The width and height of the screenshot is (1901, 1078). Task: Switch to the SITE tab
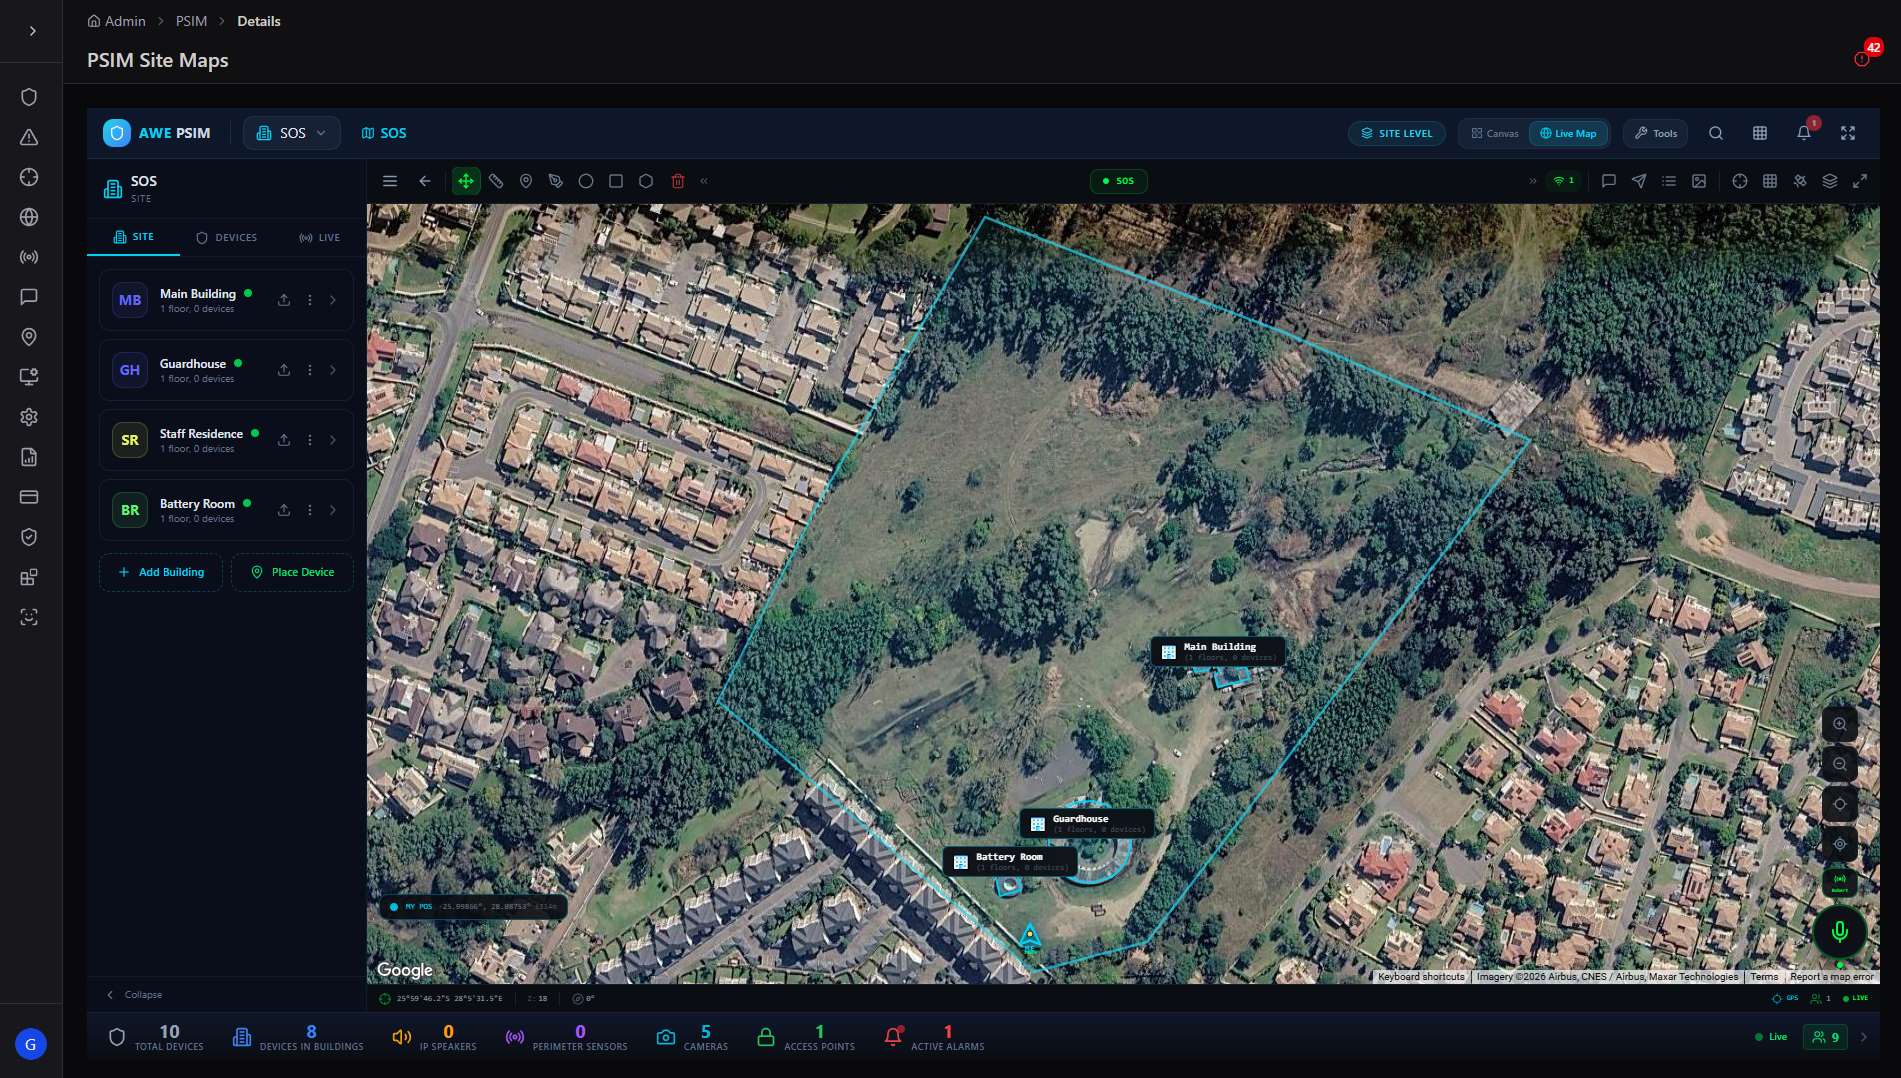pyautogui.click(x=134, y=237)
